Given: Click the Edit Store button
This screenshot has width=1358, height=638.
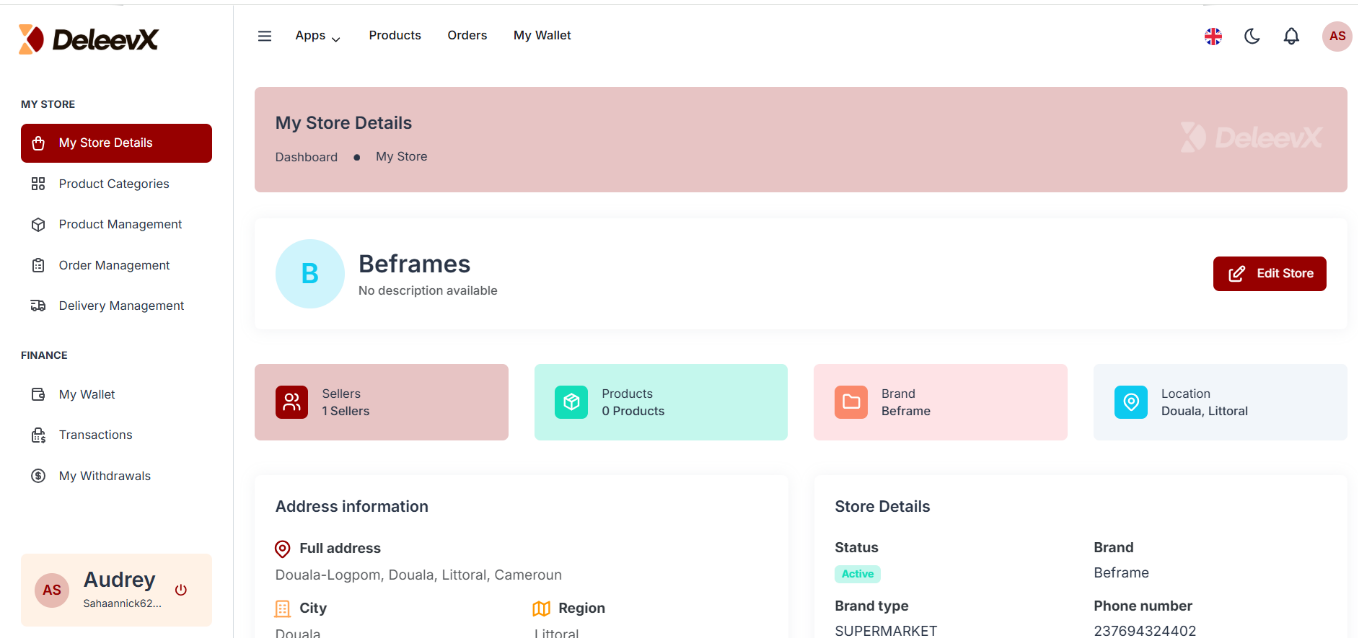Looking at the screenshot, I should [x=1269, y=273].
